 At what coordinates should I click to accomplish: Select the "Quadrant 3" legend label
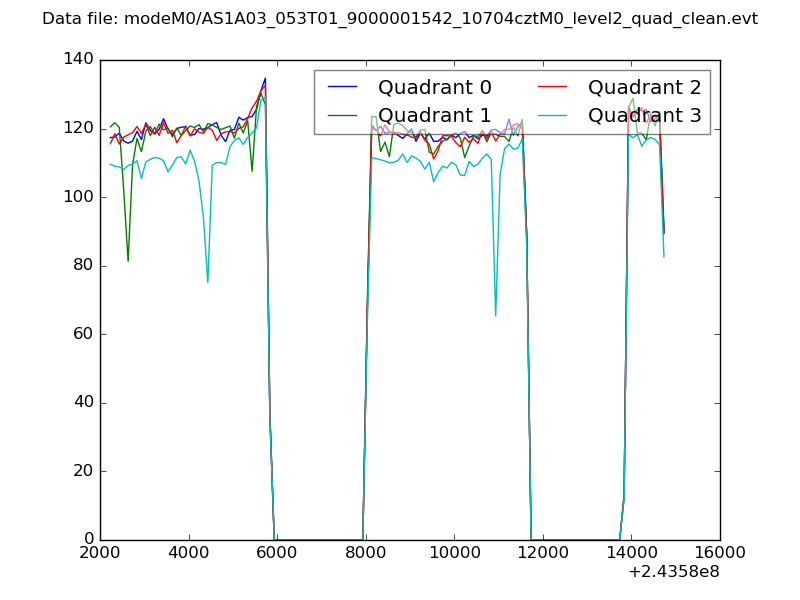645,116
